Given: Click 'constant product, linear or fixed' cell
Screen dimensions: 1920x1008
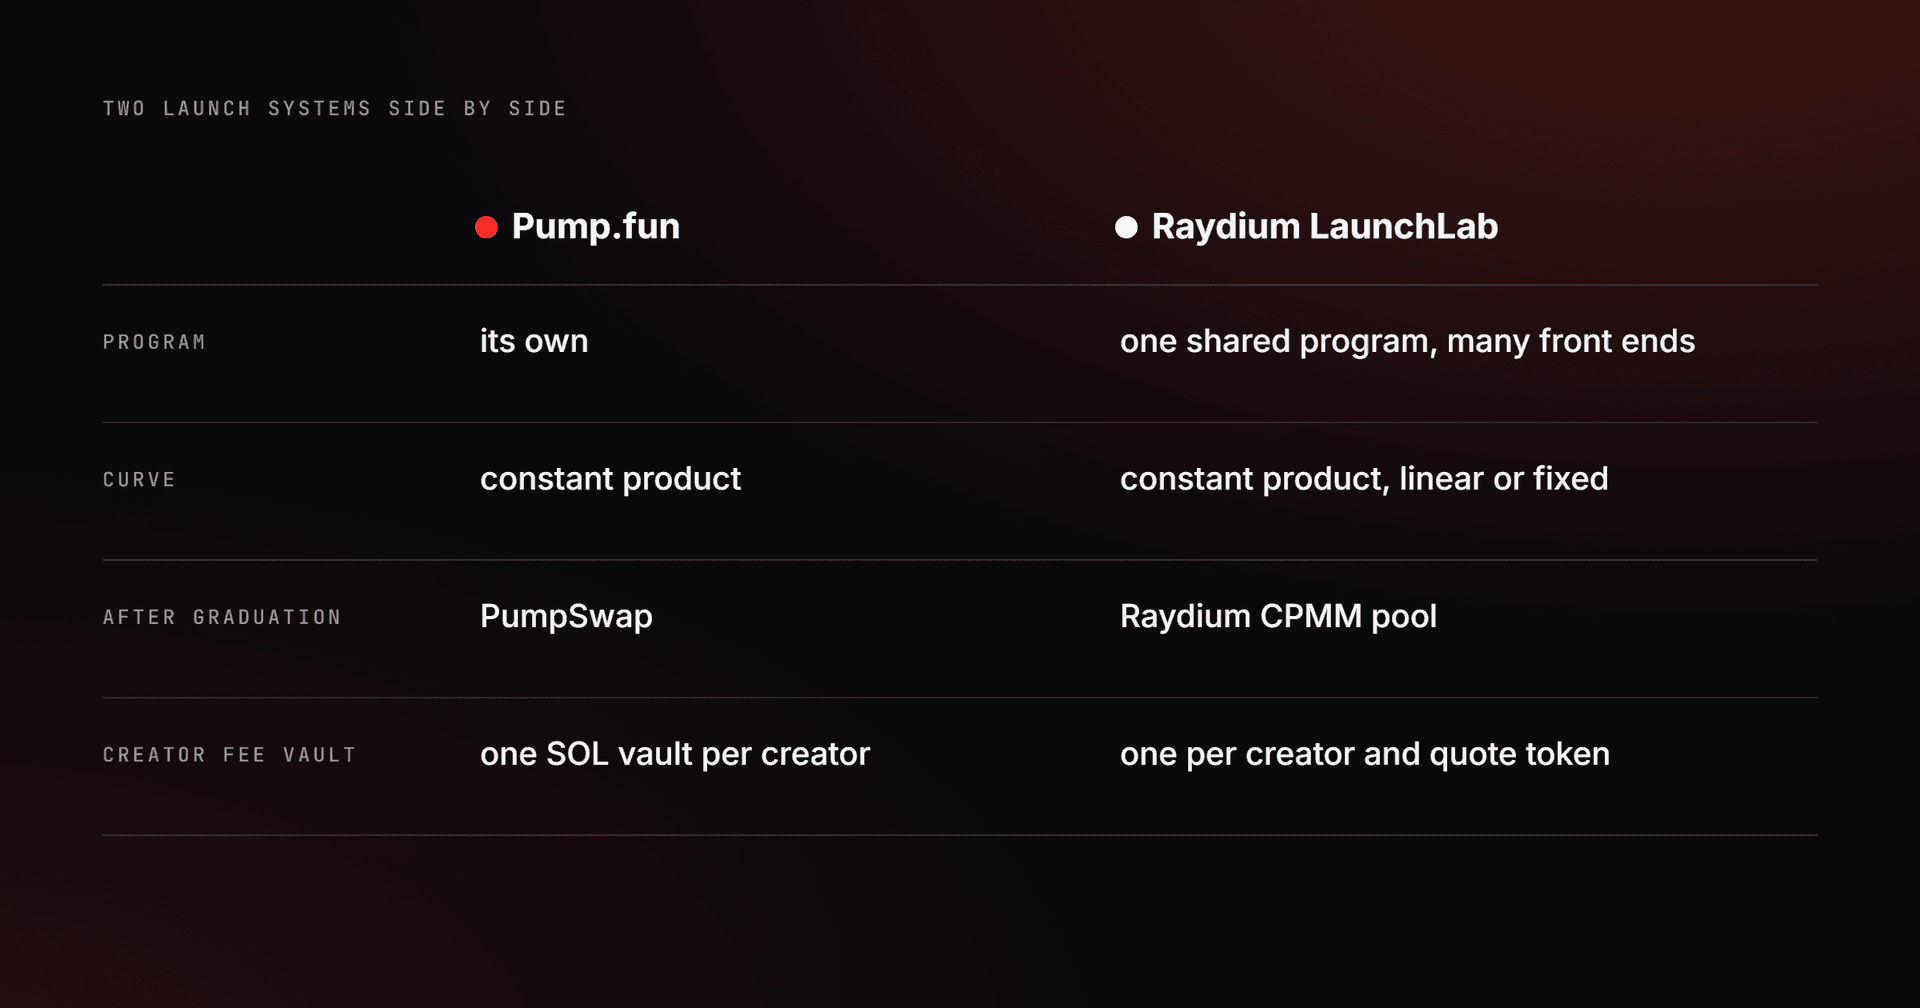Looking at the screenshot, I should coord(1364,479).
